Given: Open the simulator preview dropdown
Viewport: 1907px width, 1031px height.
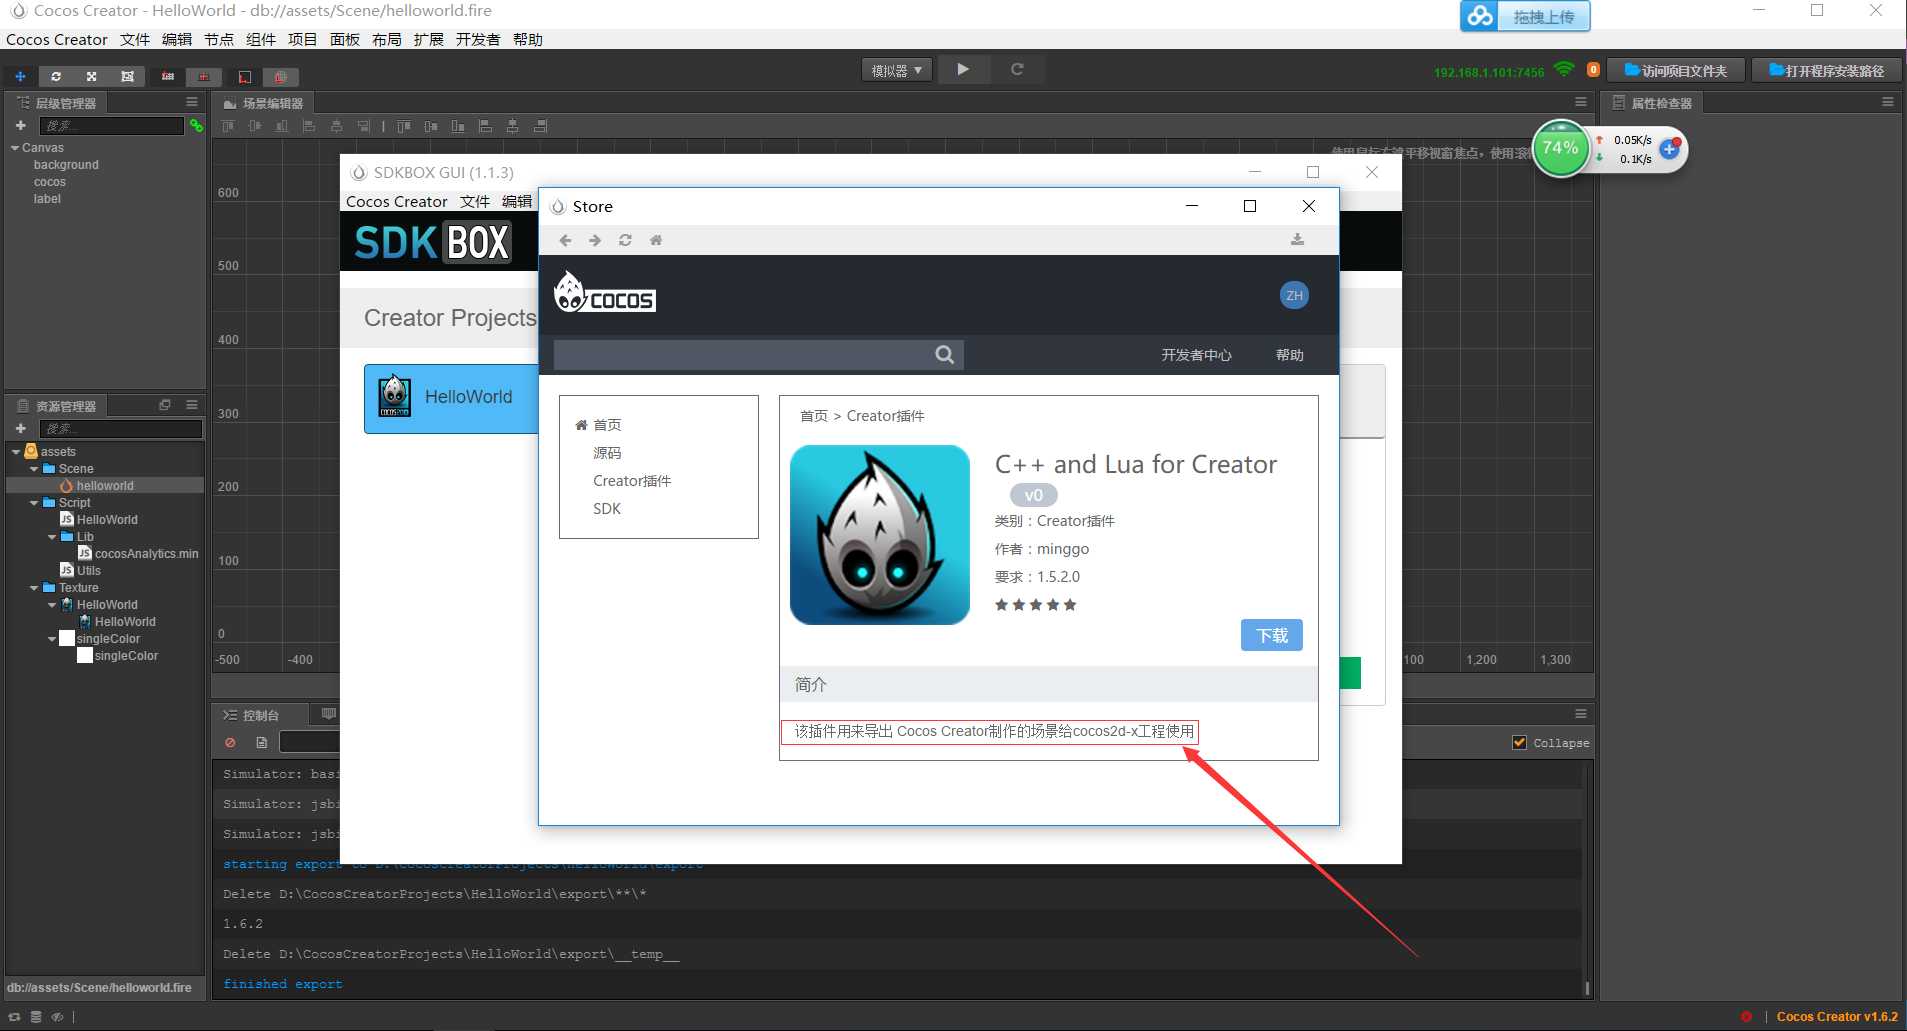Looking at the screenshot, I should [896, 70].
